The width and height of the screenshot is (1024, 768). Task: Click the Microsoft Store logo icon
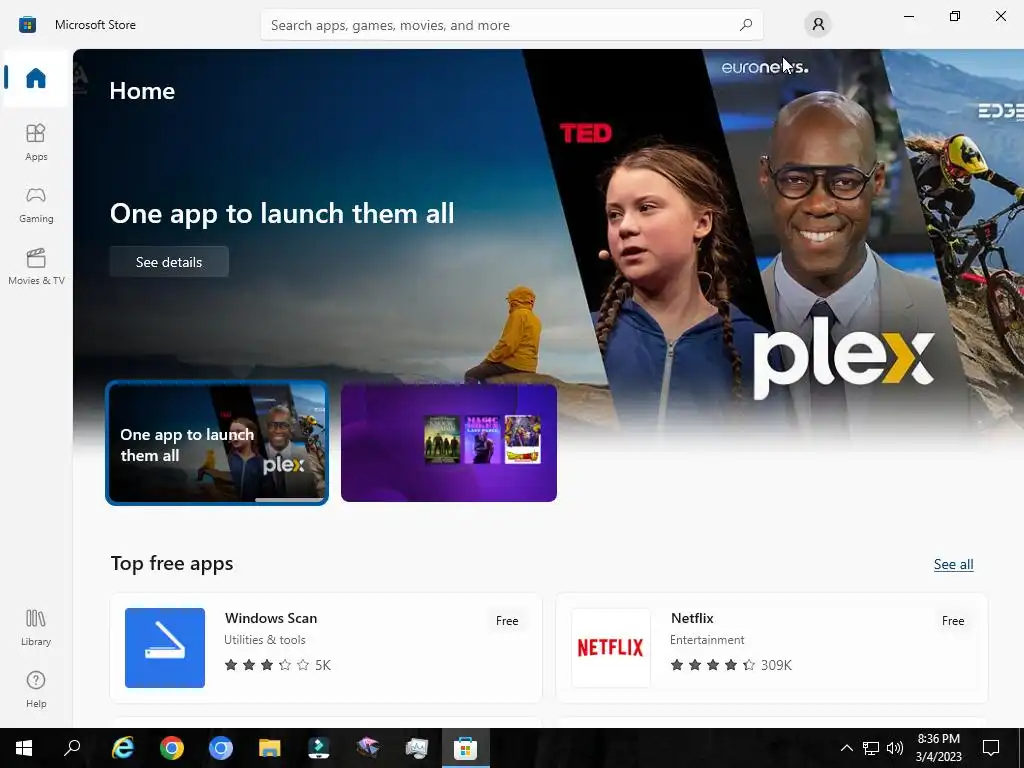(x=27, y=25)
